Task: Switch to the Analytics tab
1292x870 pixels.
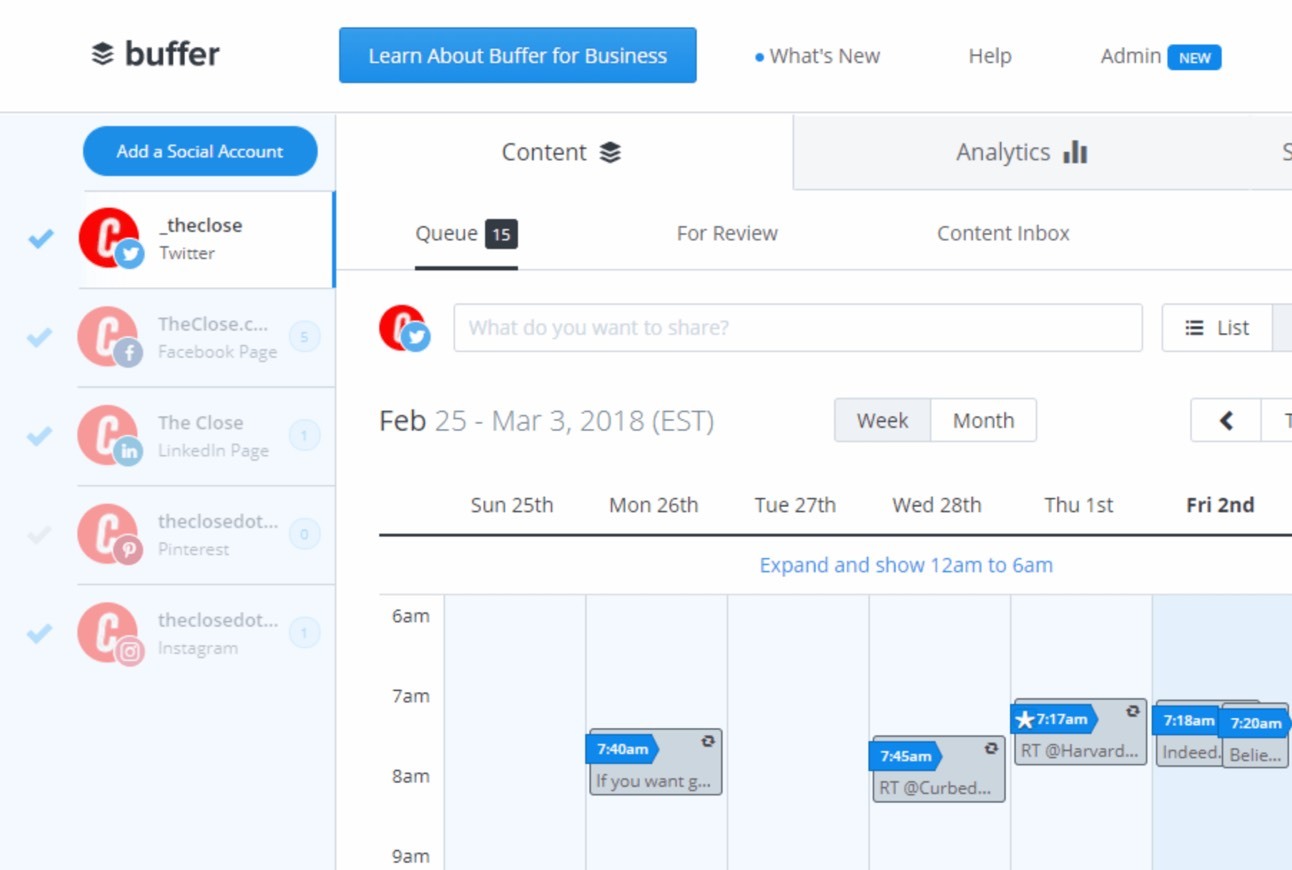Action: [1020, 152]
